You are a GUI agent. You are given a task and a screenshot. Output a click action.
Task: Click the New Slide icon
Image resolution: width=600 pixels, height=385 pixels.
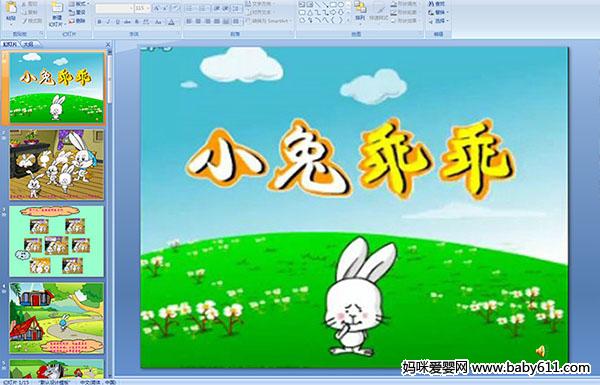coord(57,8)
